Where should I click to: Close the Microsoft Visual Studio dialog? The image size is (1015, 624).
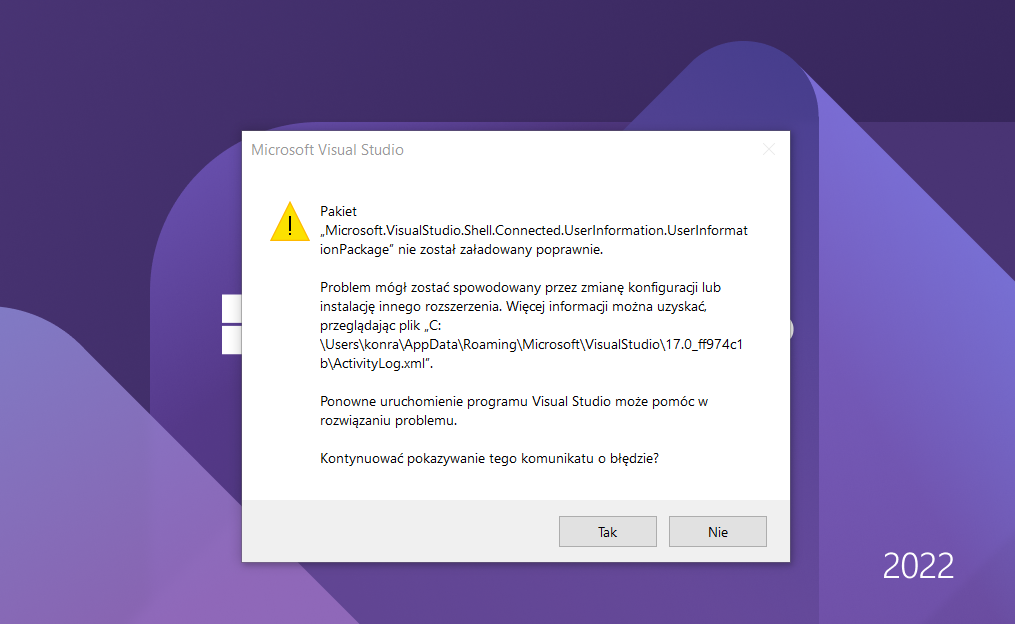(768, 150)
